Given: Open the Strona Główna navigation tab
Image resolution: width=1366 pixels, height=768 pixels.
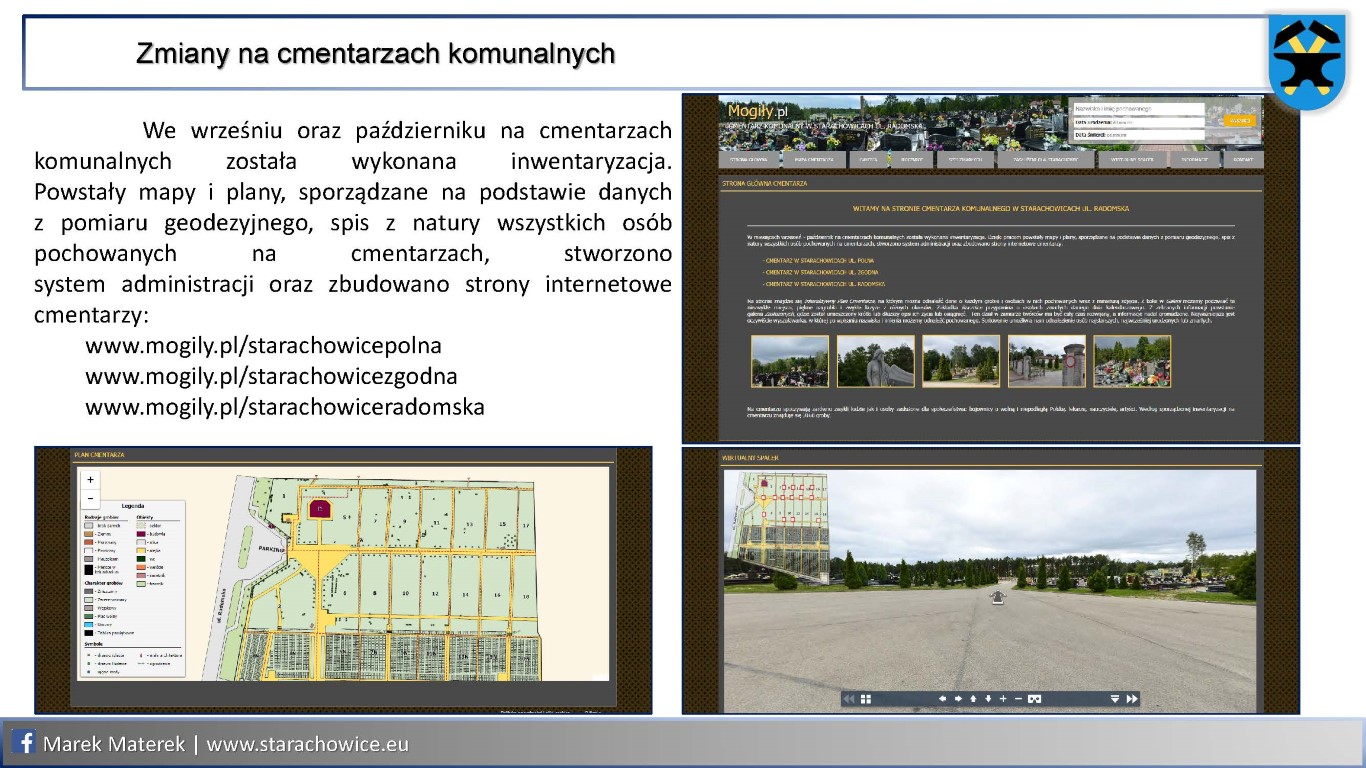Looking at the screenshot, I should (x=747, y=159).
